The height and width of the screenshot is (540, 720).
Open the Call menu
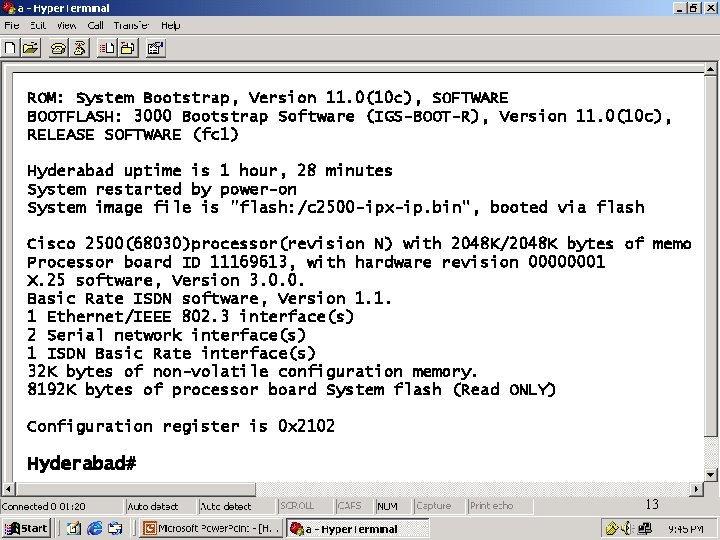point(95,26)
